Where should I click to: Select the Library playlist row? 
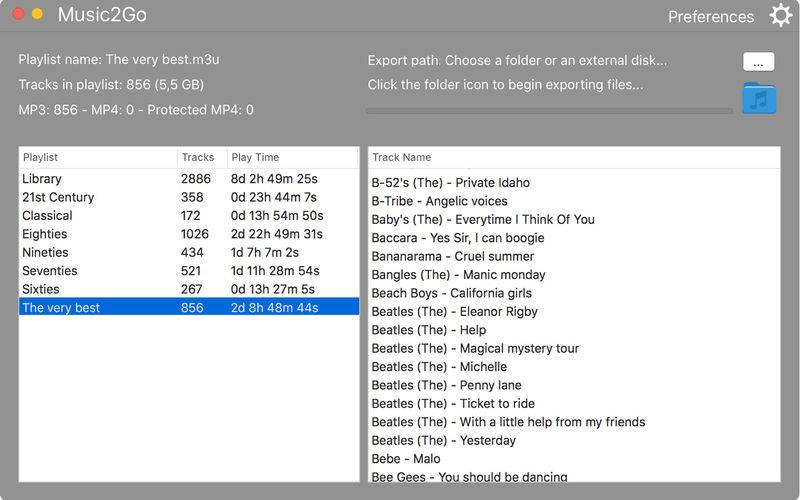pyautogui.click(x=189, y=179)
